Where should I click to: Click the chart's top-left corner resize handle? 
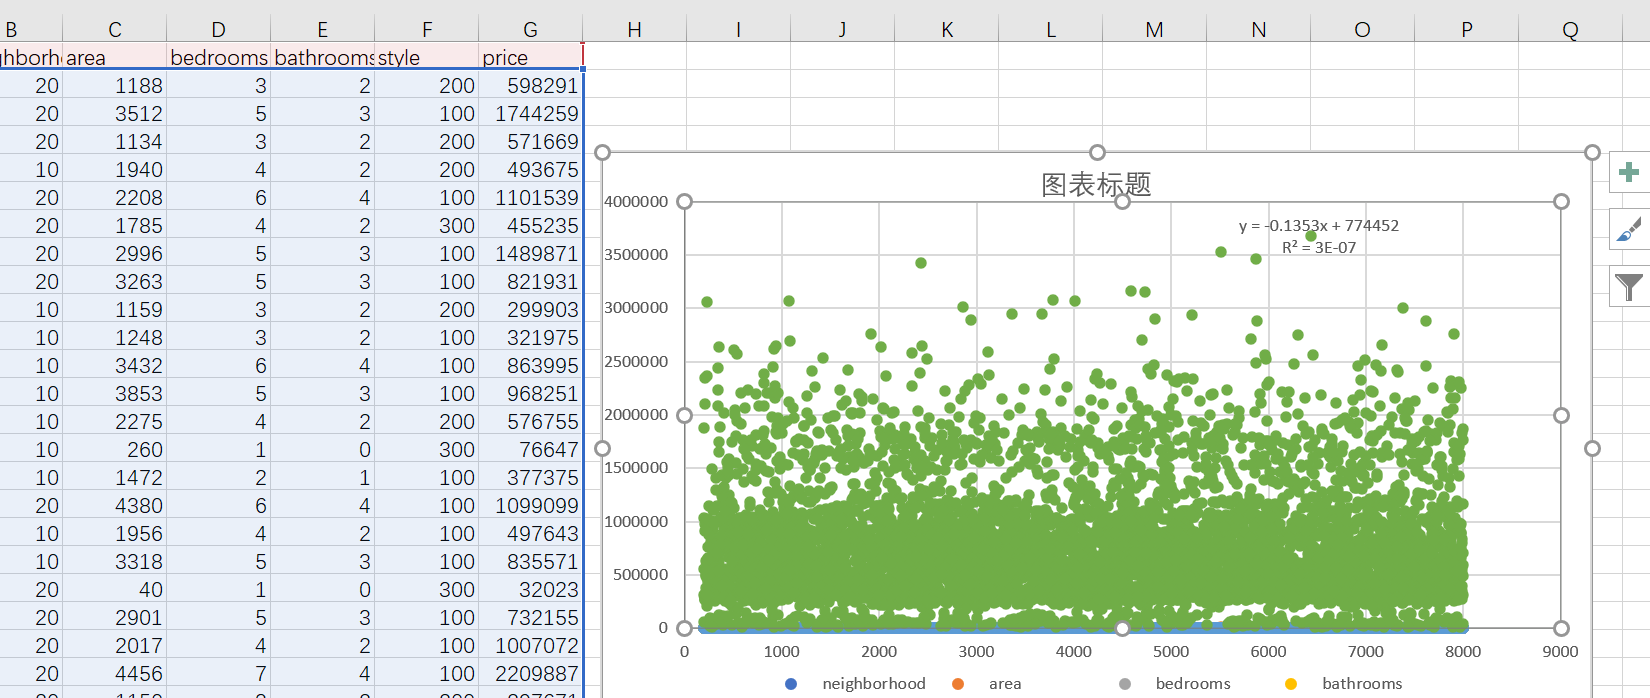click(x=602, y=152)
